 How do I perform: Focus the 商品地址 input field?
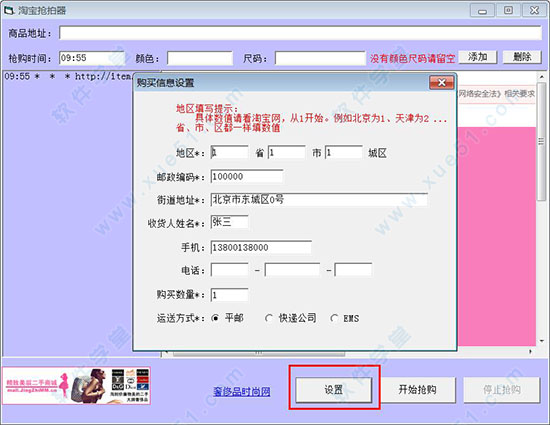coord(300,33)
